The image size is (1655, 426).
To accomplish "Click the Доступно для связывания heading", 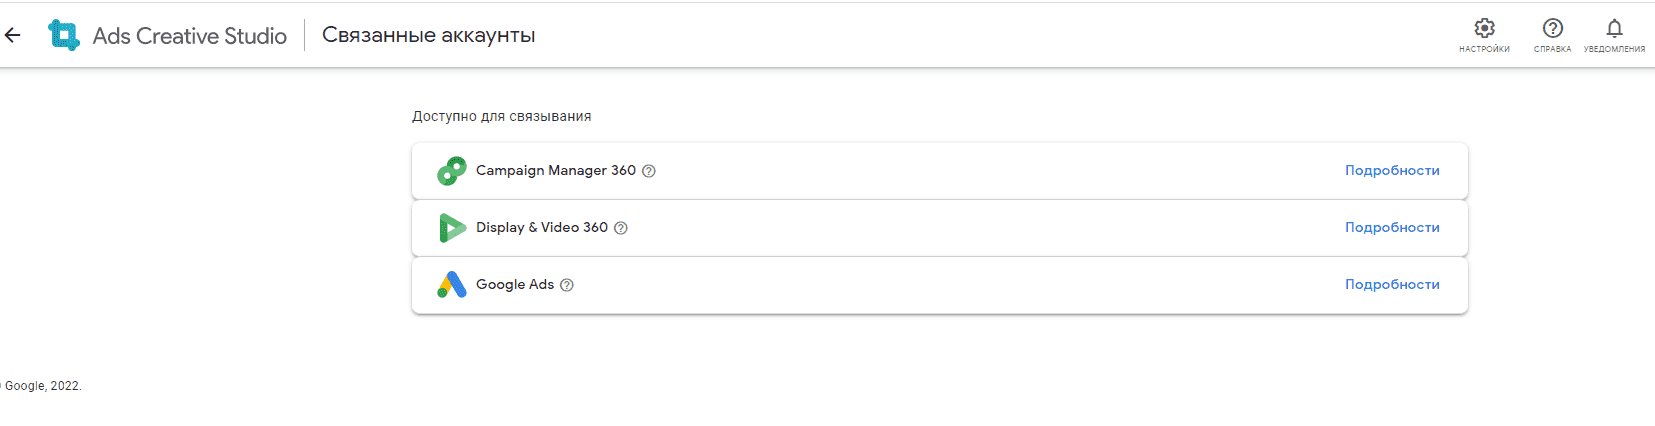I will [x=501, y=116].
